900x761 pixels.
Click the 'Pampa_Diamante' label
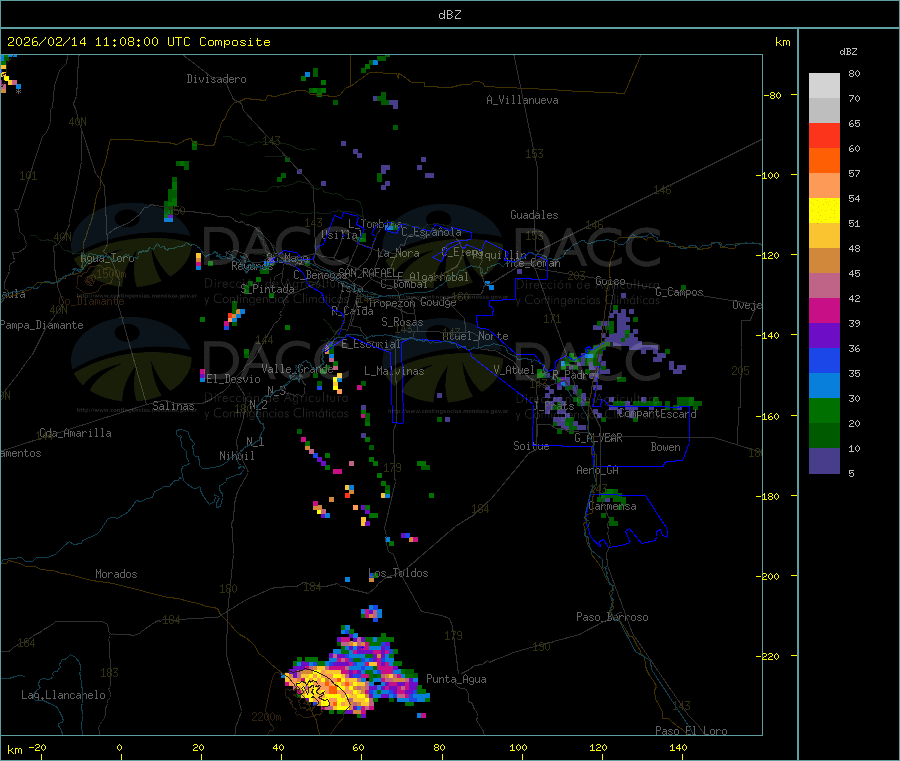click(x=41, y=325)
